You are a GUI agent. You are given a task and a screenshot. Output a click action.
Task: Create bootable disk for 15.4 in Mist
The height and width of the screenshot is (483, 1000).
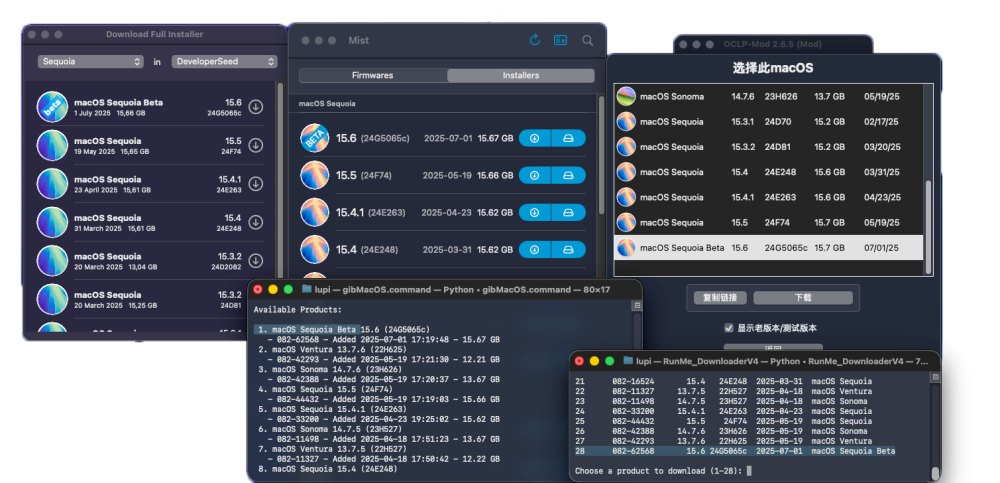(x=568, y=249)
